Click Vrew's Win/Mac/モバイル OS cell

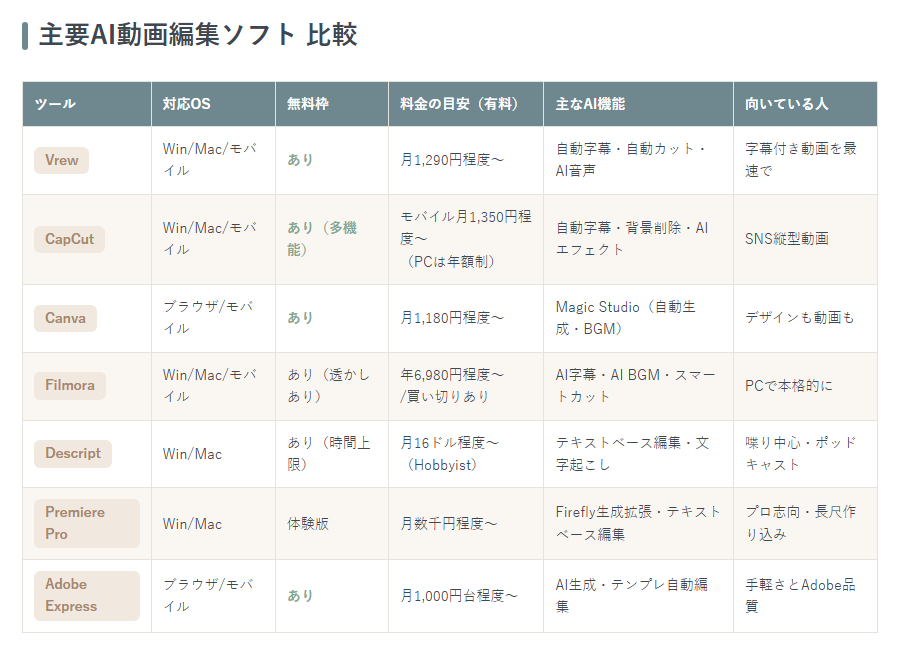point(214,160)
